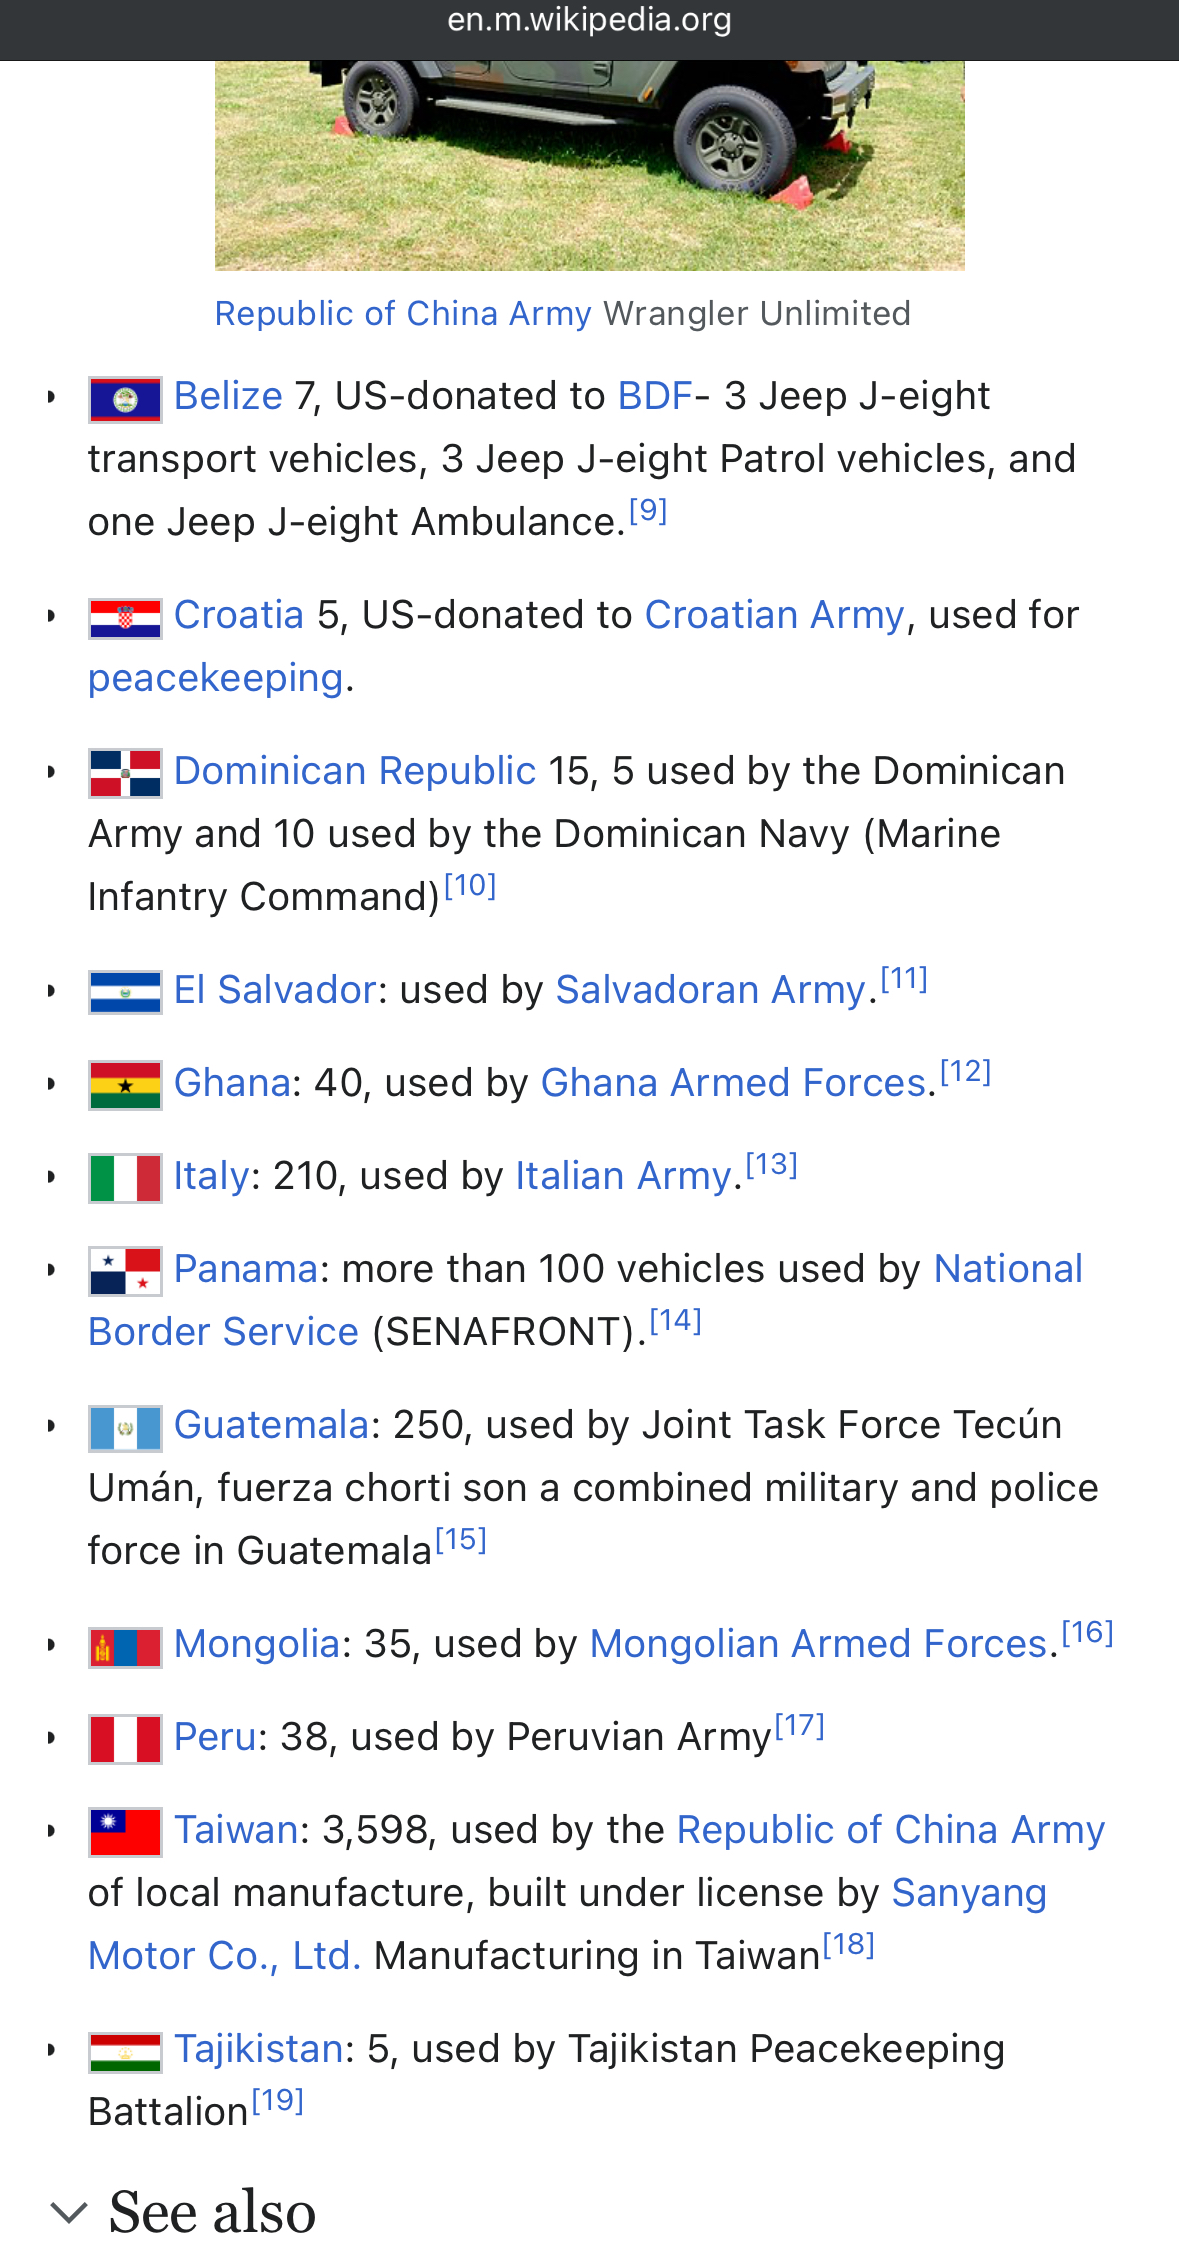Click the Panama flag icon
Image resolution: width=1179 pixels, height=2249 pixels.
[125, 1272]
